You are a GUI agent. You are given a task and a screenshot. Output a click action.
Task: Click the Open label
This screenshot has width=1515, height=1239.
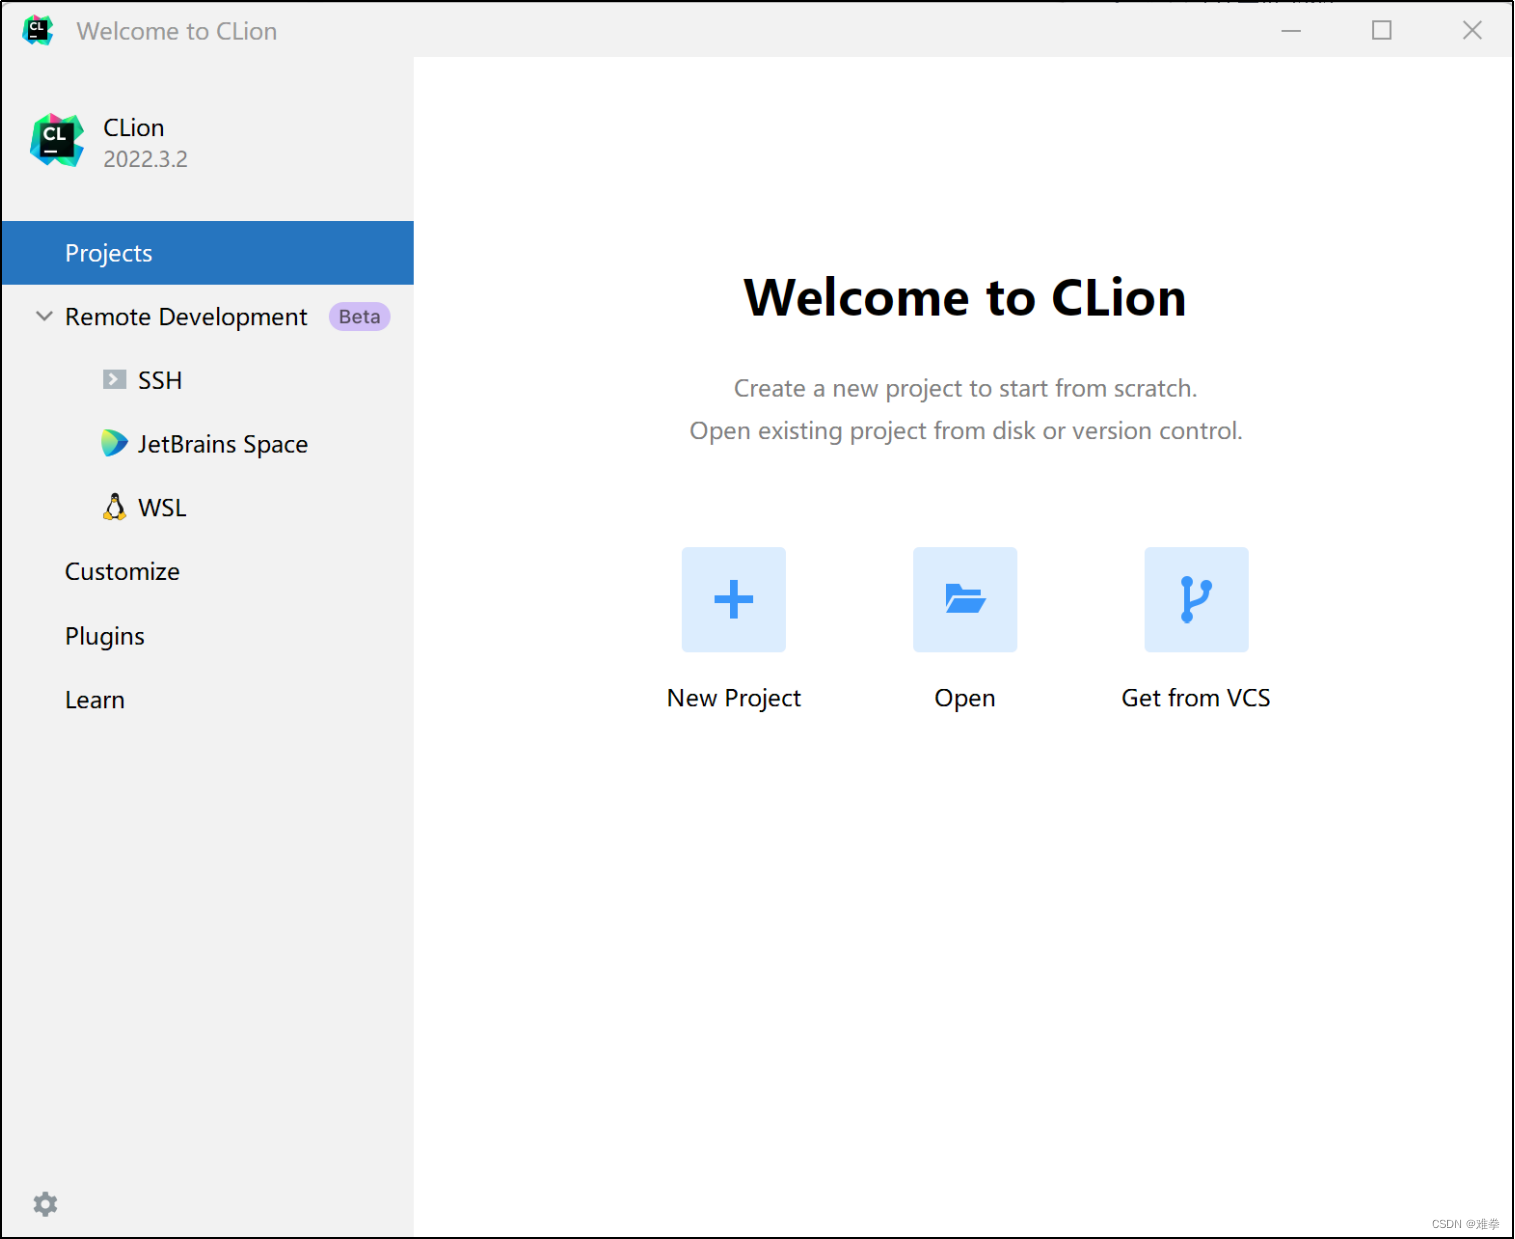click(x=965, y=698)
